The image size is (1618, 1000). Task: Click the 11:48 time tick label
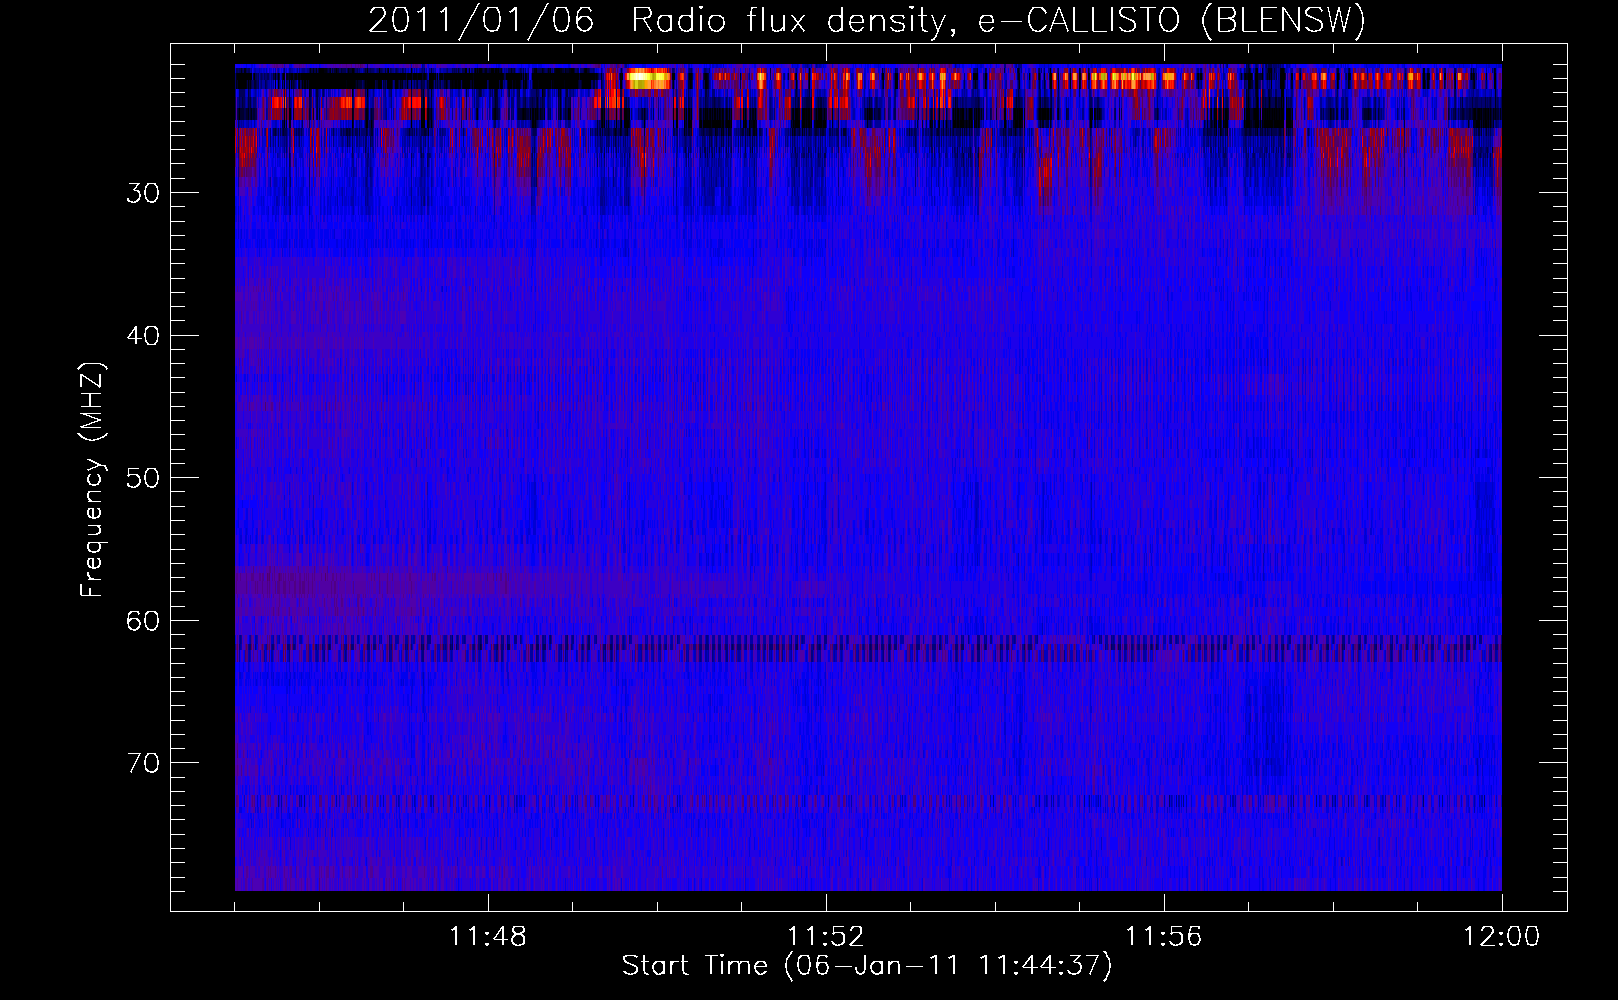[488, 936]
